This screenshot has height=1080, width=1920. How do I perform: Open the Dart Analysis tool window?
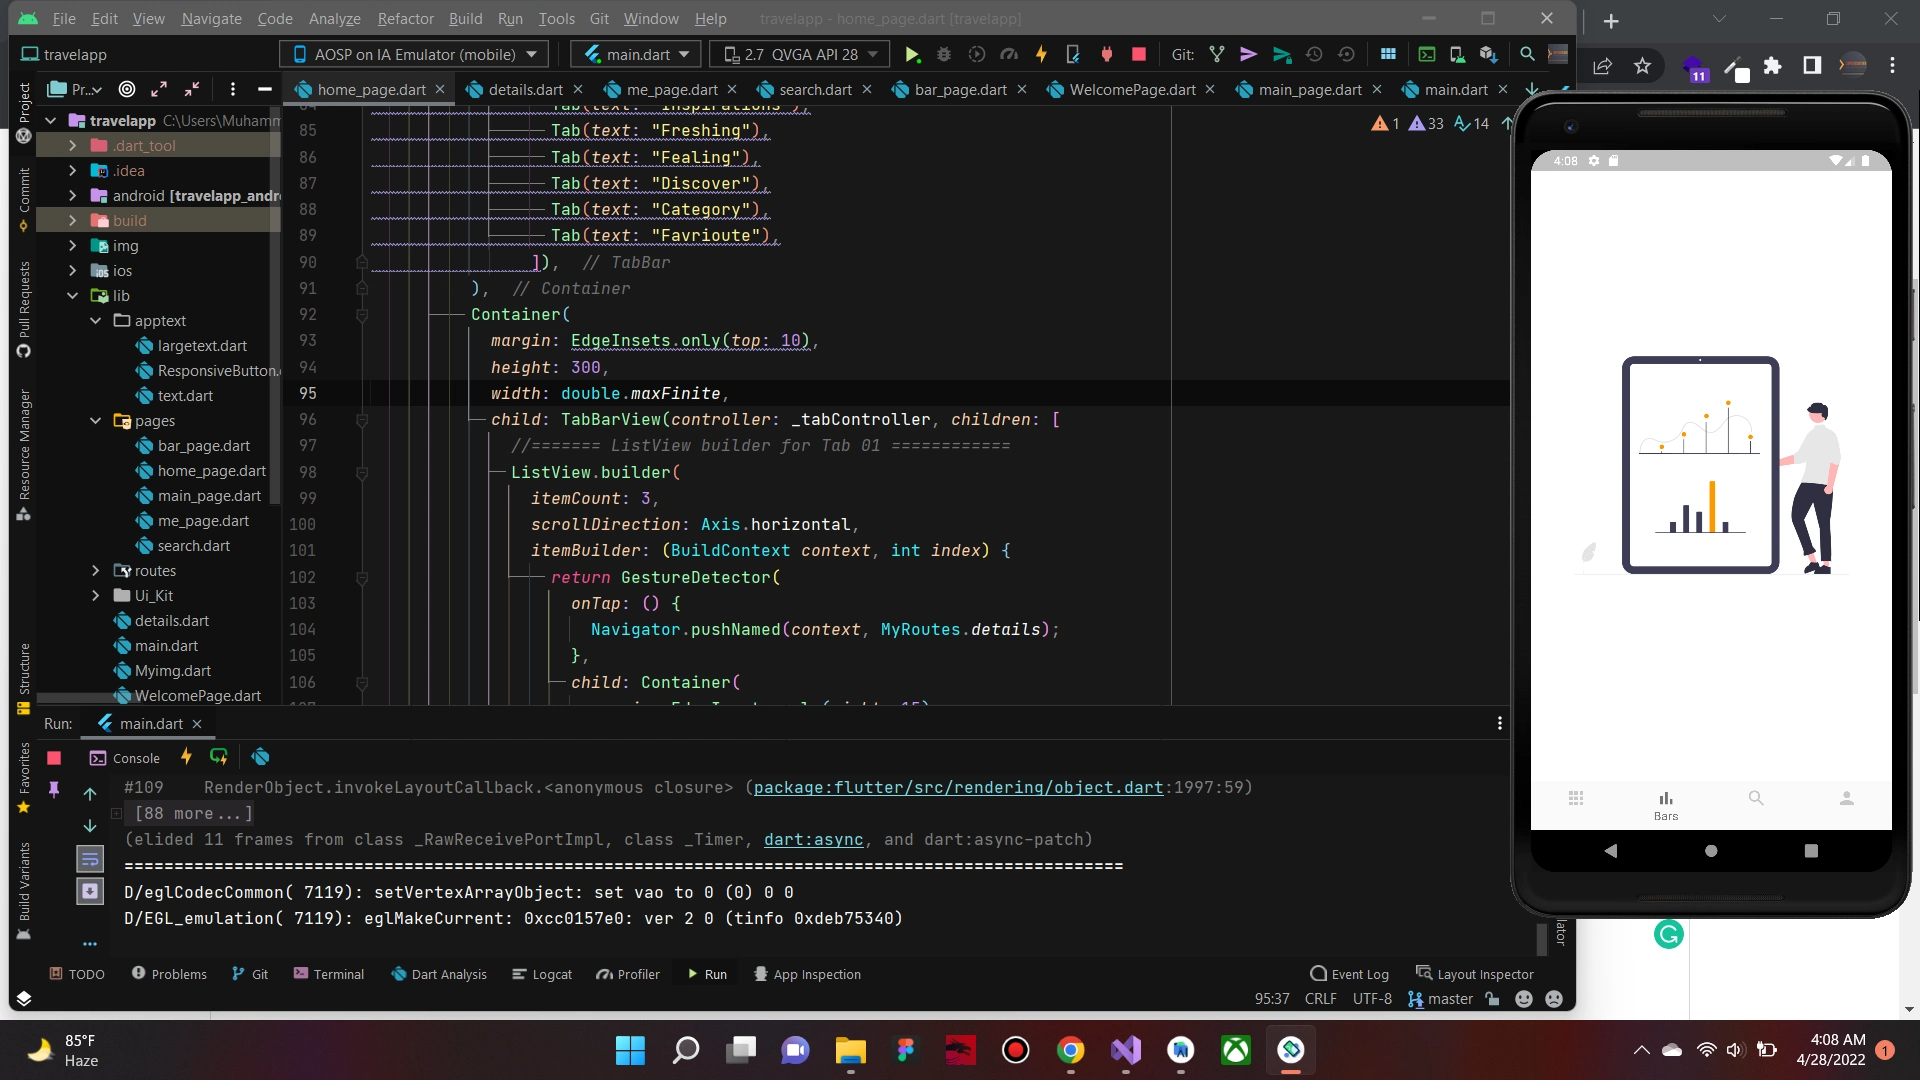439,974
